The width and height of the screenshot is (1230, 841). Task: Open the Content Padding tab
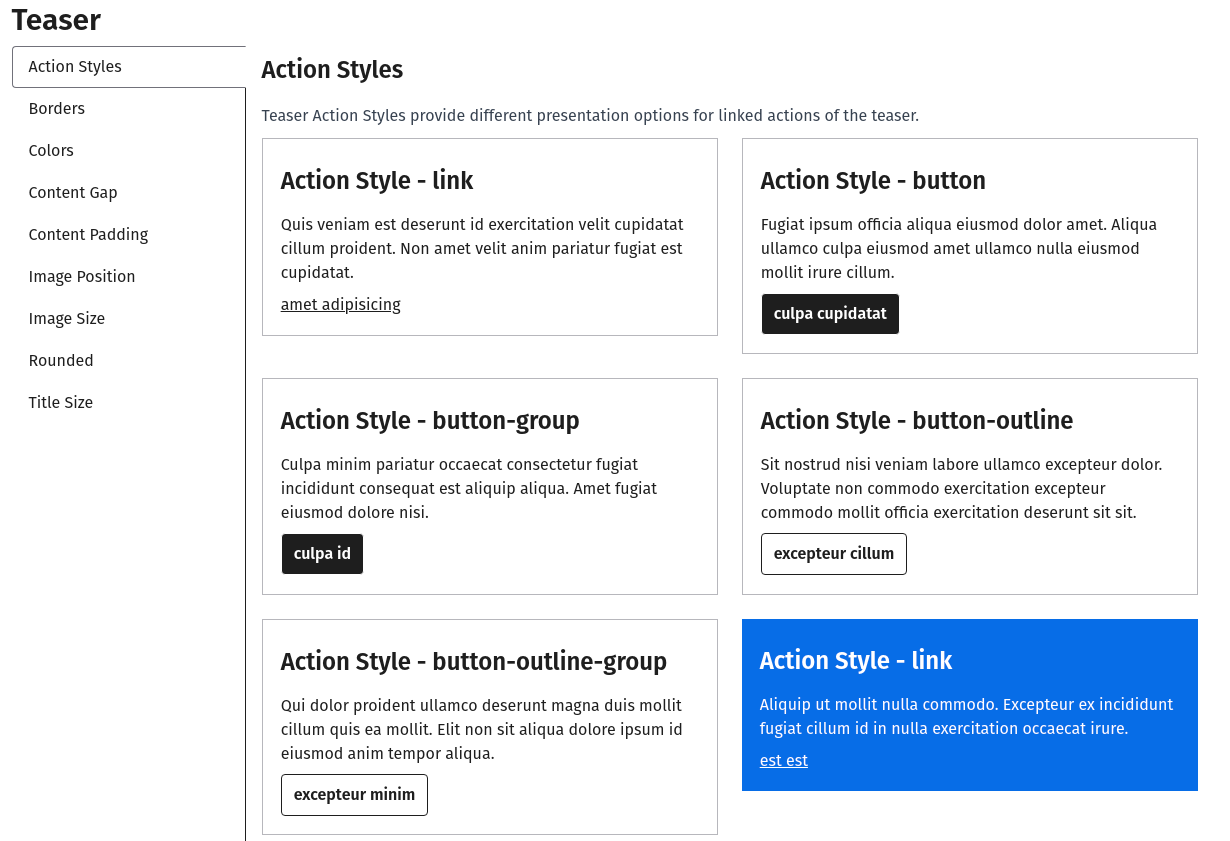(x=88, y=235)
